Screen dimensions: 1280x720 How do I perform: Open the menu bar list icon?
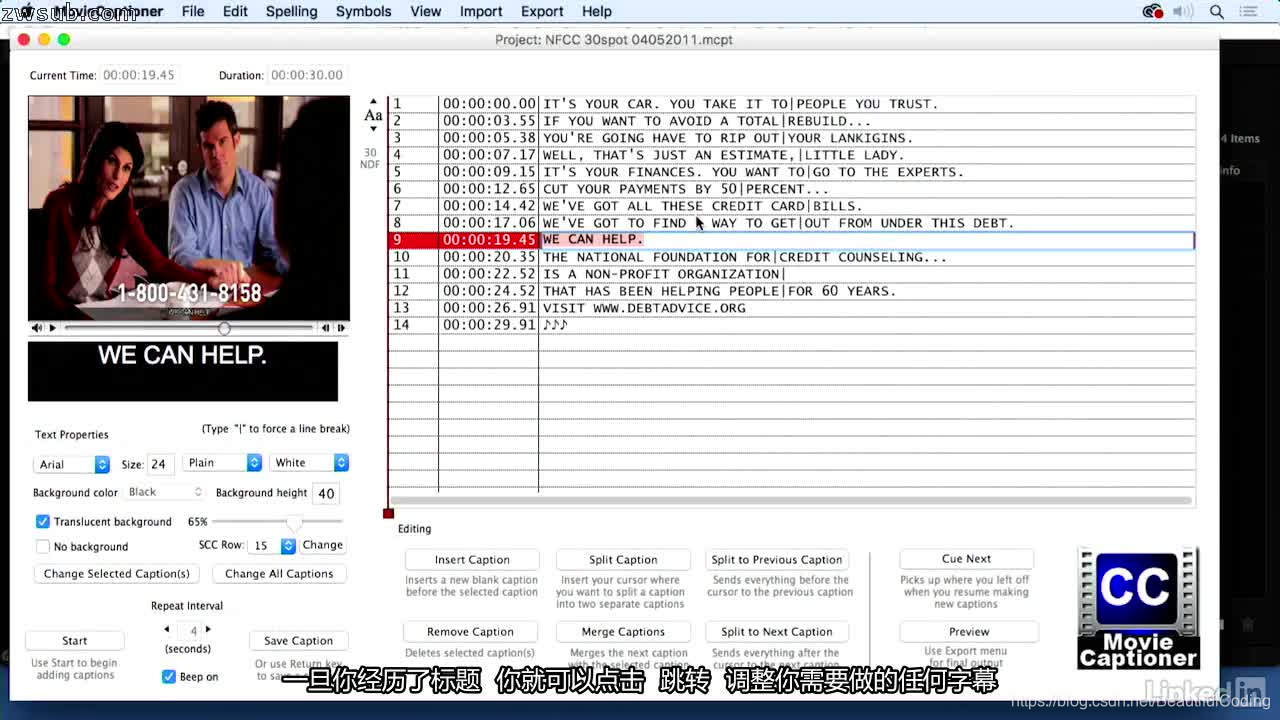(x=1249, y=12)
